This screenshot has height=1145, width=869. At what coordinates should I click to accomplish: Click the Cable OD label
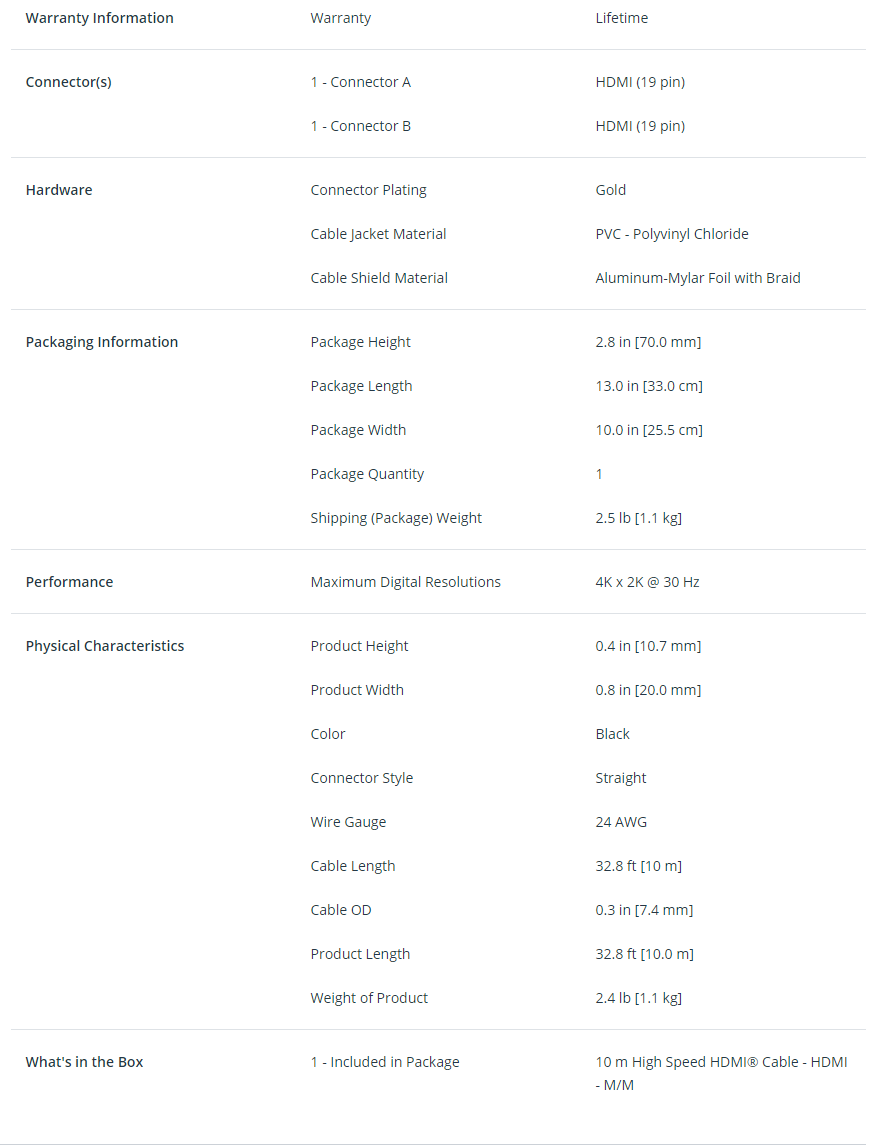click(x=340, y=910)
